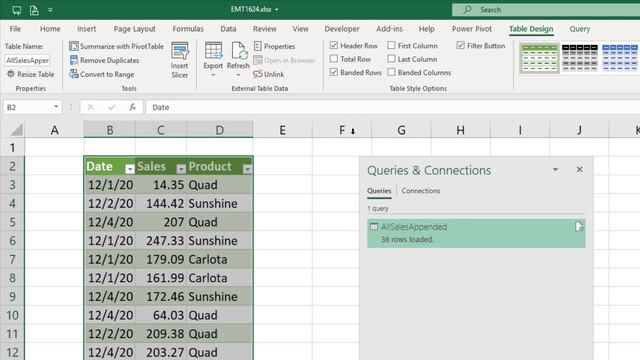The height and width of the screenshot is (360, 640).
Task: Switch to the Data ribbon tab
Action: pyautogui.click(x=228, y=29)
